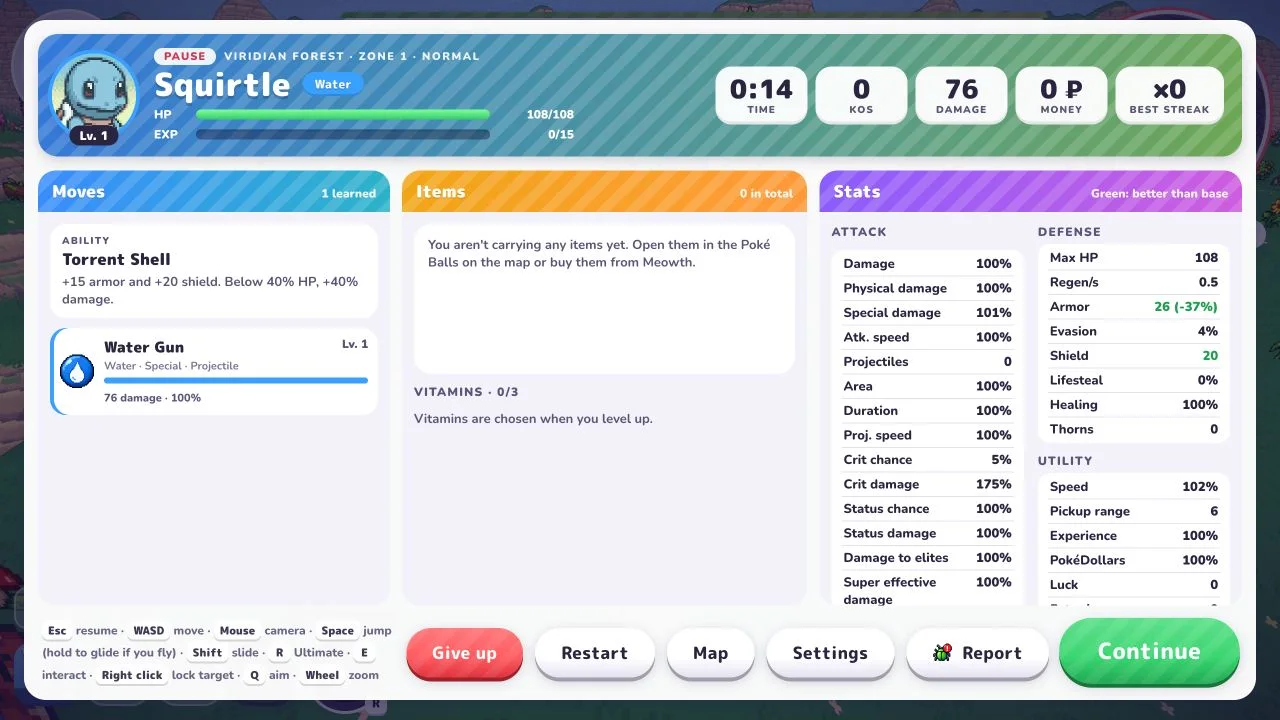Click the KOS counter tile

(x=861, y=96)
